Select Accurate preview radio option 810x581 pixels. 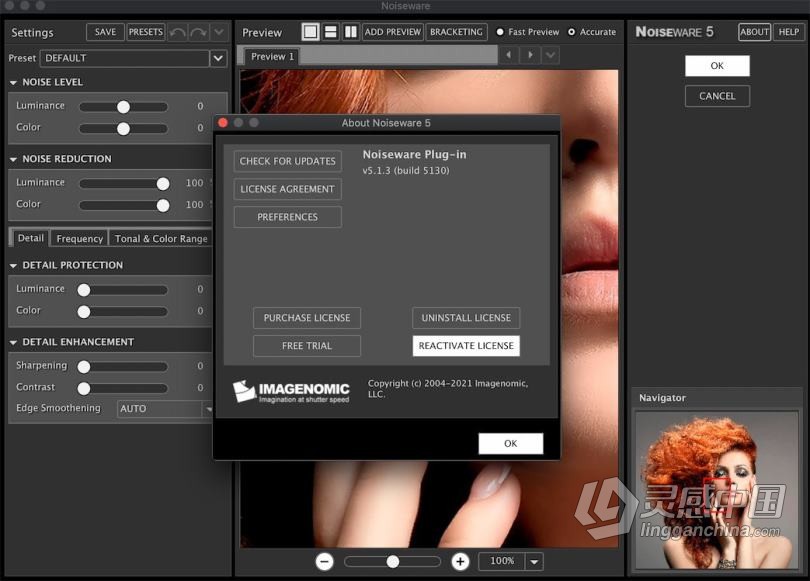click(571, 32)
